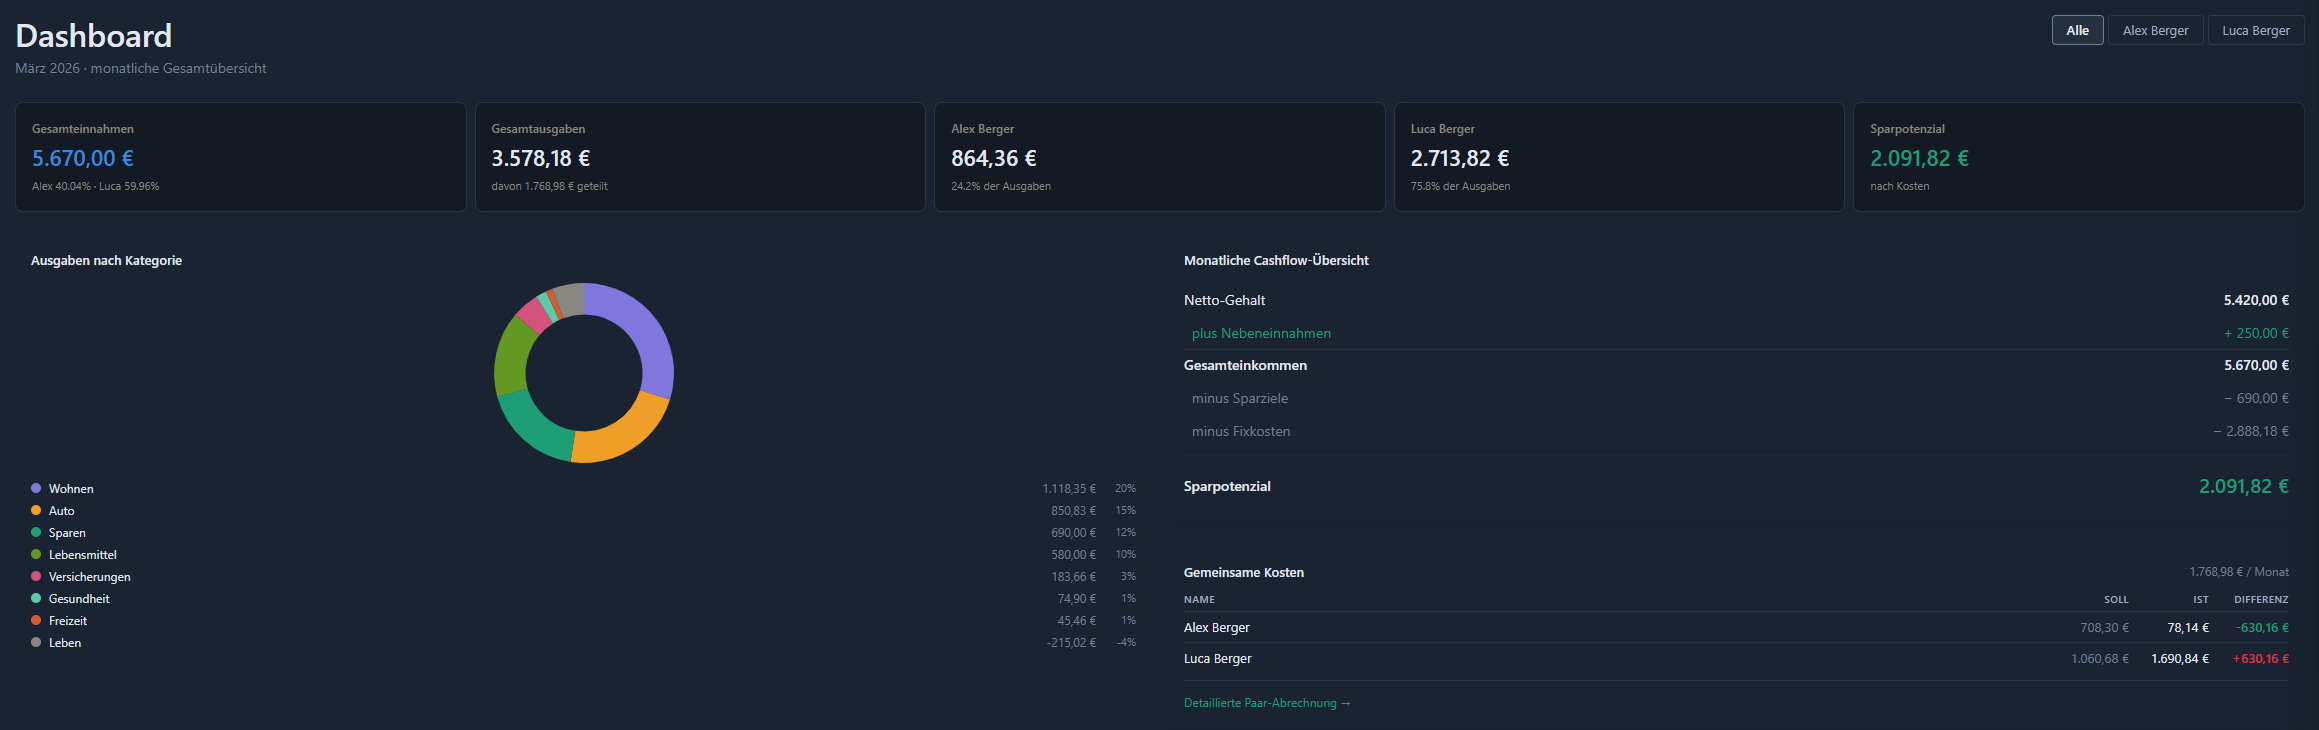The width and height of the screenshot is (2319, 730).
Task: Click the 1.768,98 € / Monat label
Action: (2239, 572)
